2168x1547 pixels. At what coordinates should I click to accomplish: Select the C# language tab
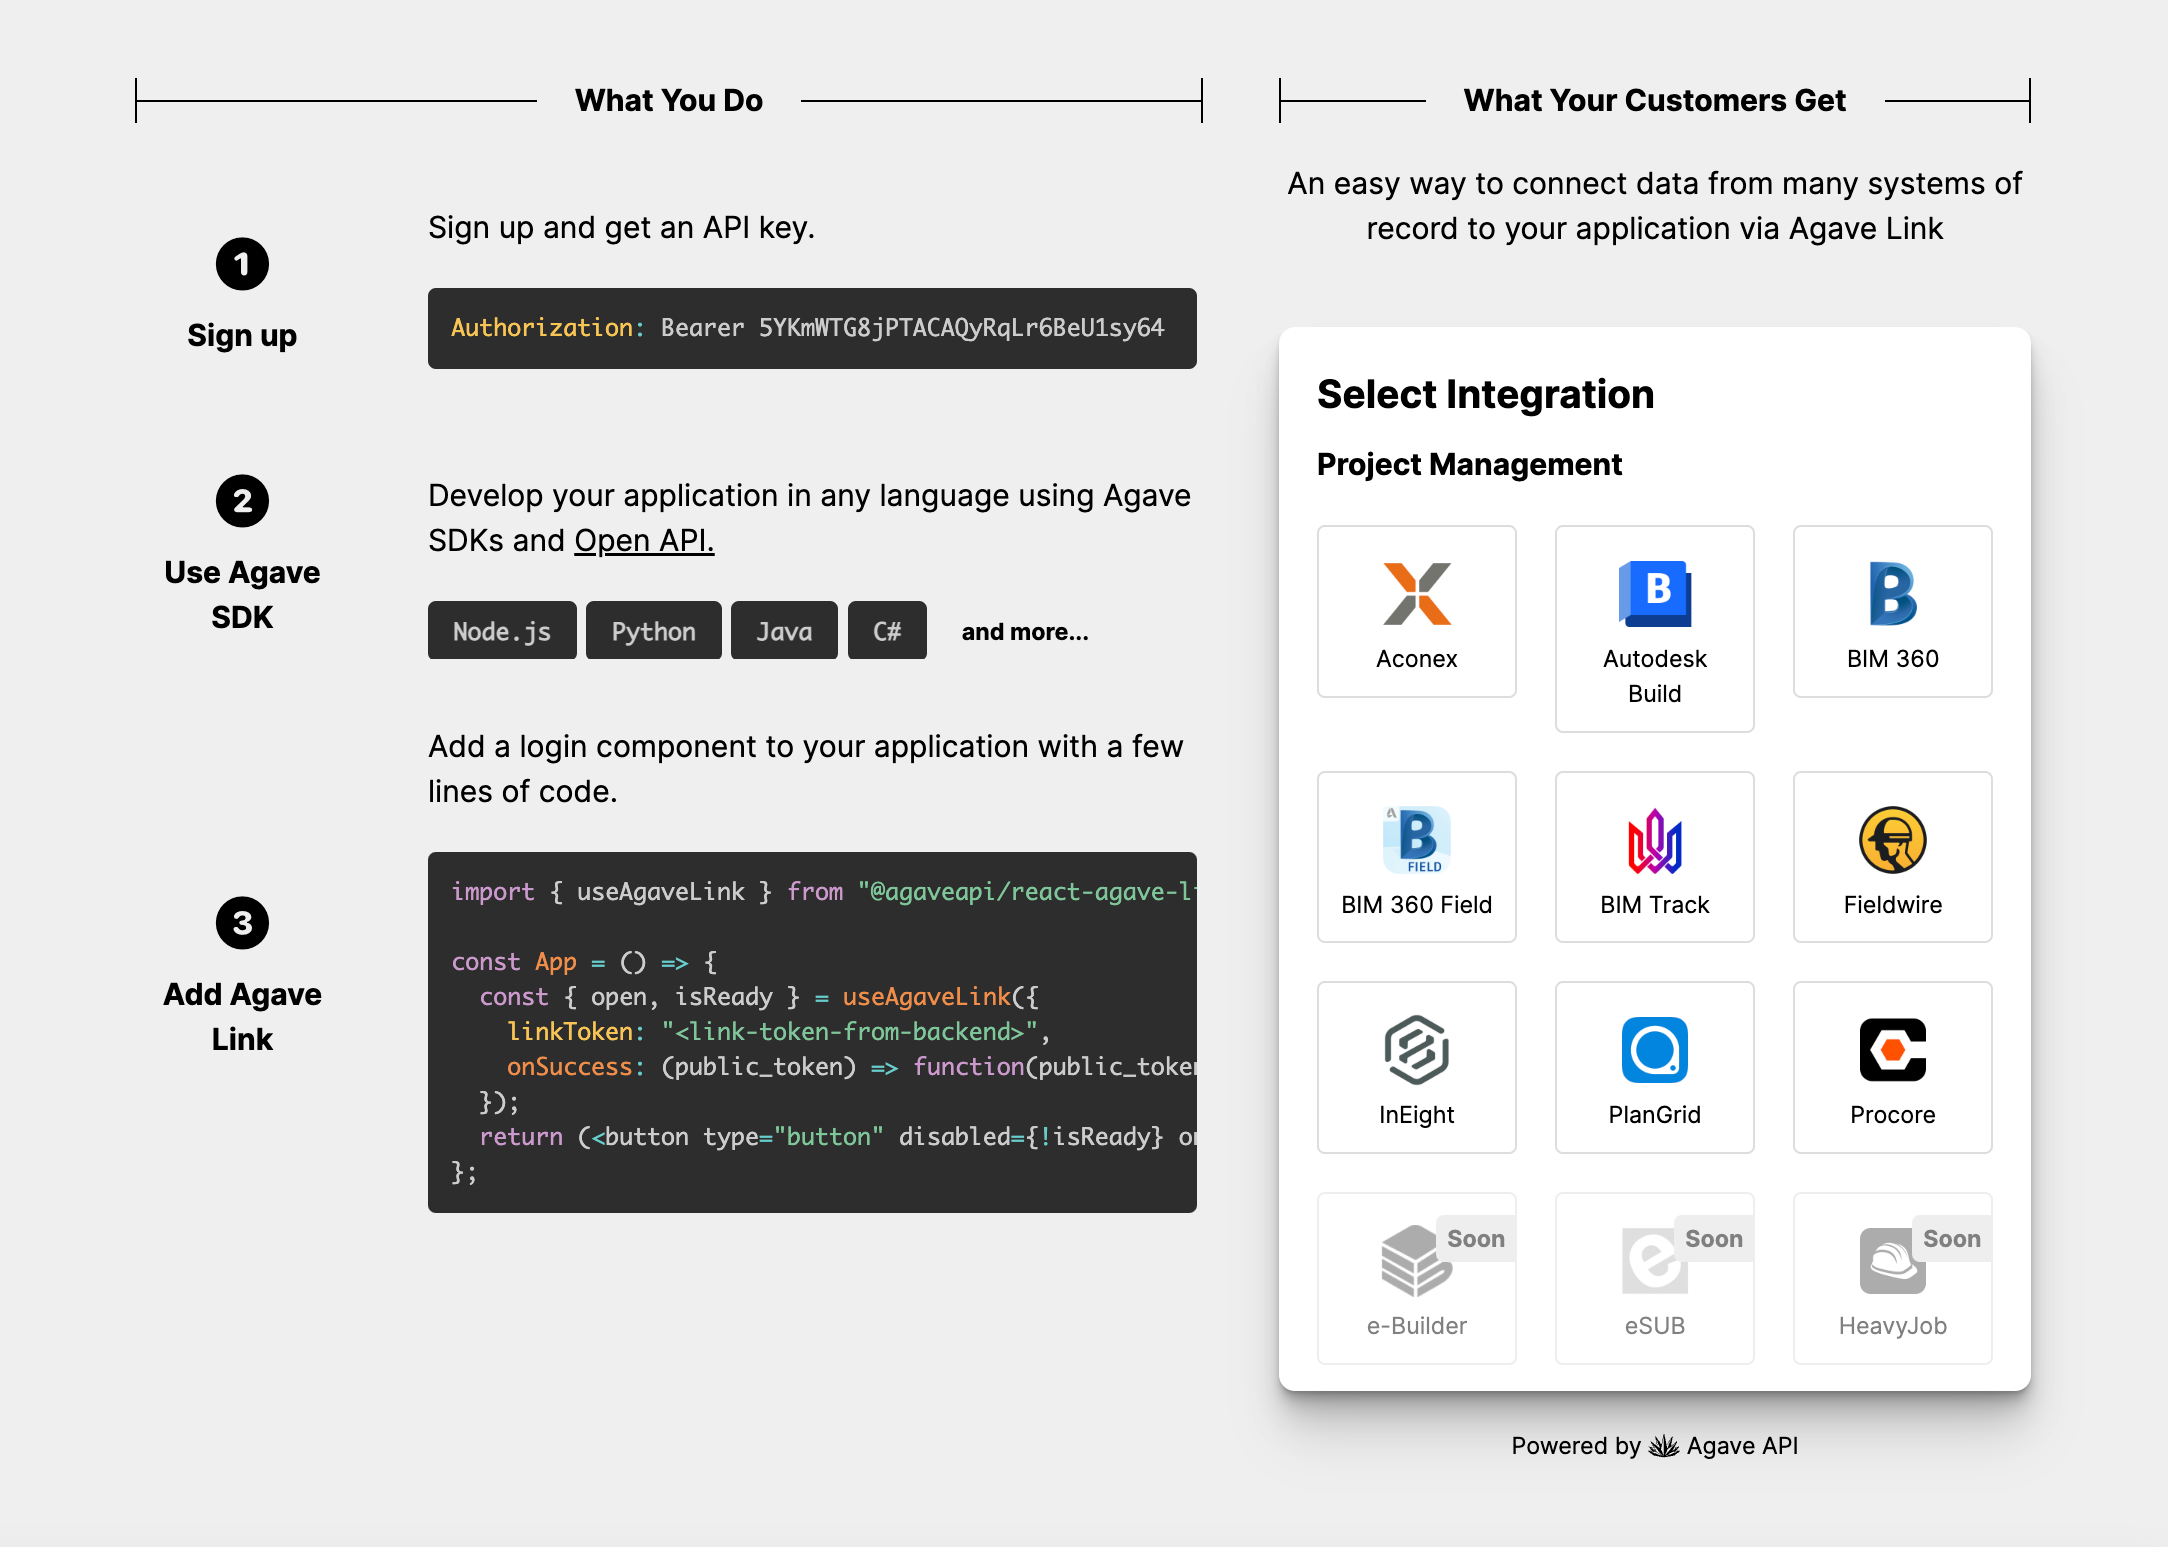(x=887, y=631)
